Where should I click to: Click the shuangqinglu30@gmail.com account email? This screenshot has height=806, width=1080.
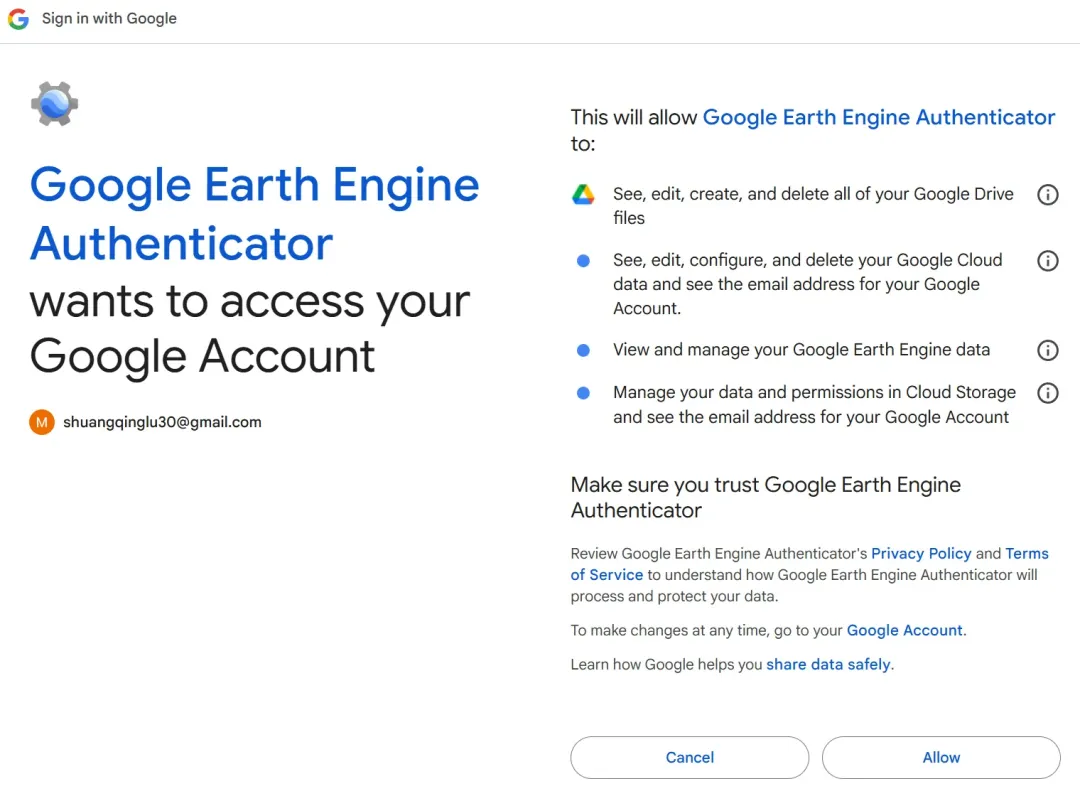pyautogui.click(x=162, y=422)
